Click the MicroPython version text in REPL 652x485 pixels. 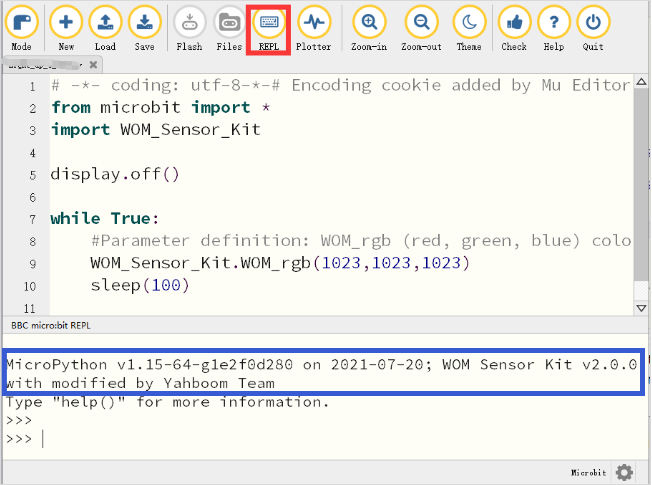[x=321, y=374]
